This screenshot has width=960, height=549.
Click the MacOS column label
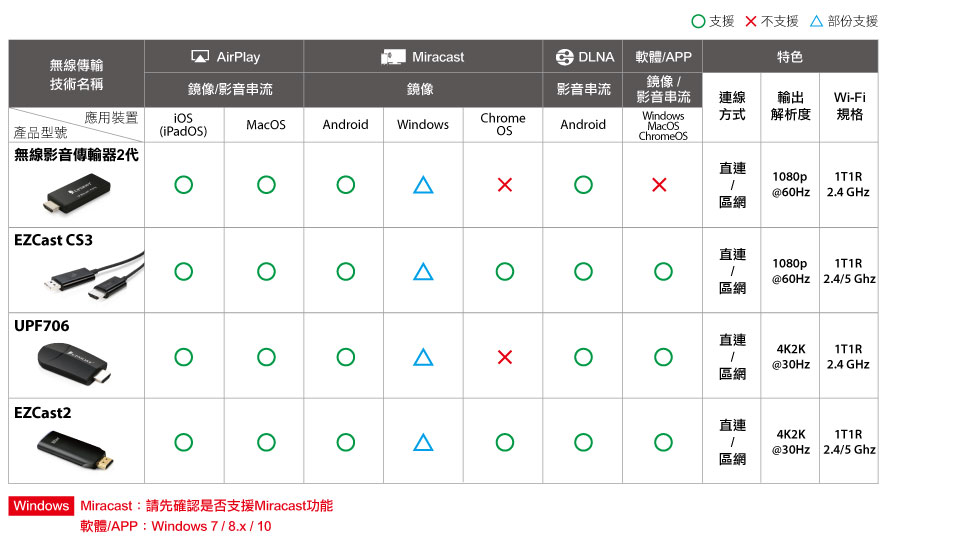[x=266, y=125]
